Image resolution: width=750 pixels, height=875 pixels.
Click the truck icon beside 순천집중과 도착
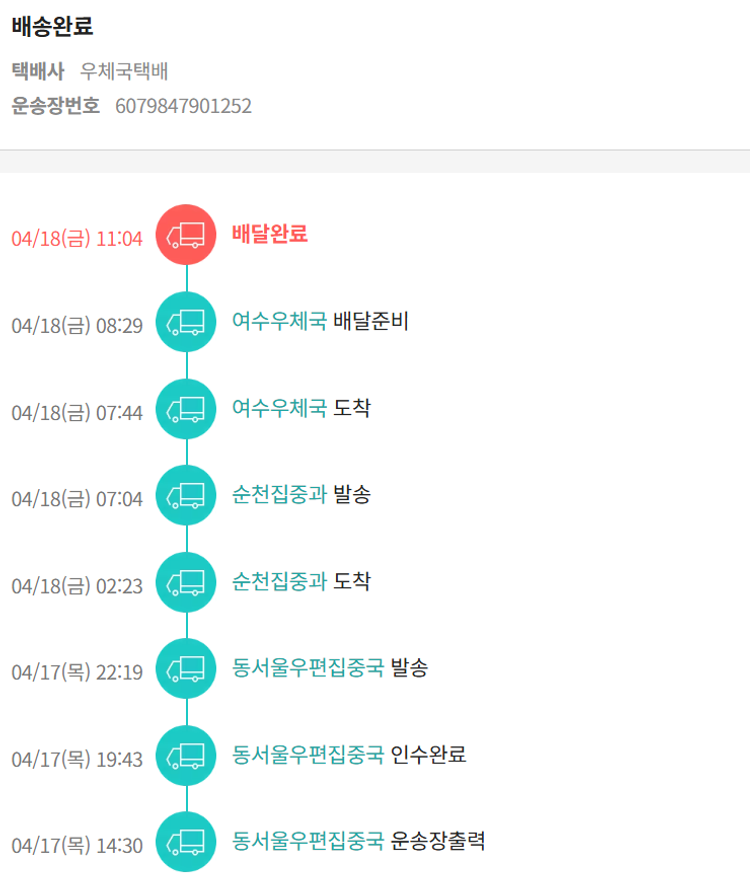click(186, 582)
